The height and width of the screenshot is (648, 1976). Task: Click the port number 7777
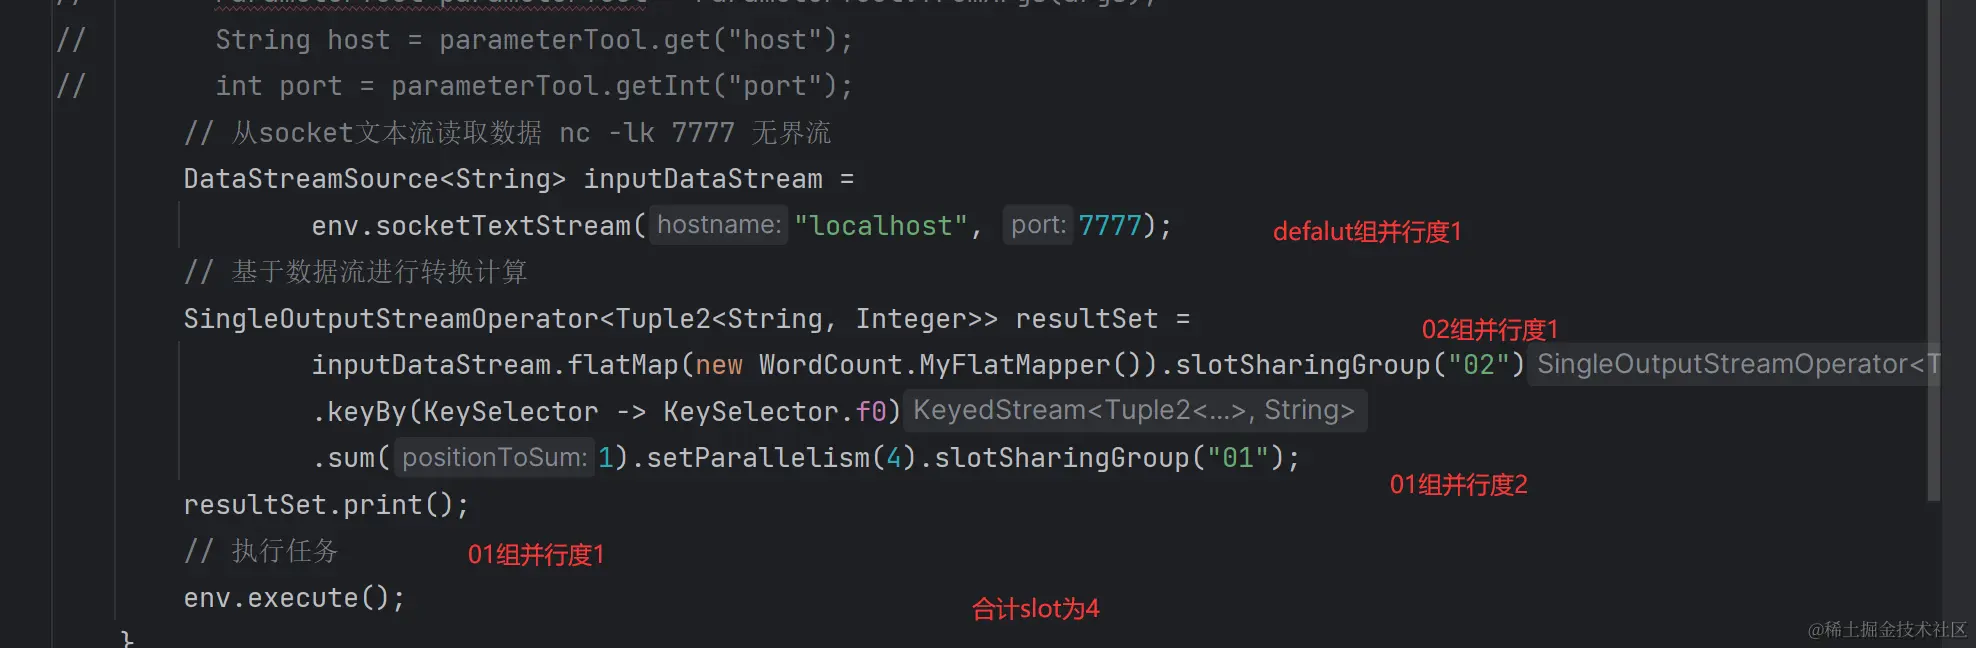[x=1110, y=226]
